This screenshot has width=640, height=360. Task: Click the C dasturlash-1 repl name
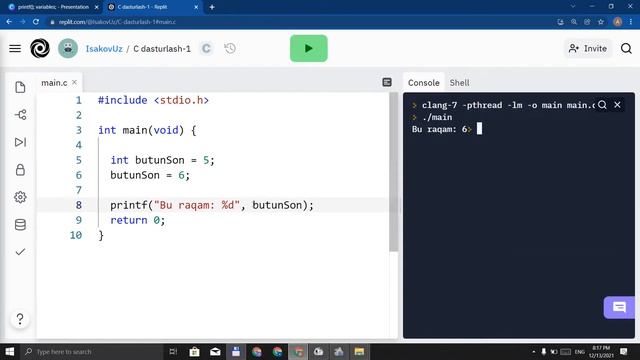(162, 49)
